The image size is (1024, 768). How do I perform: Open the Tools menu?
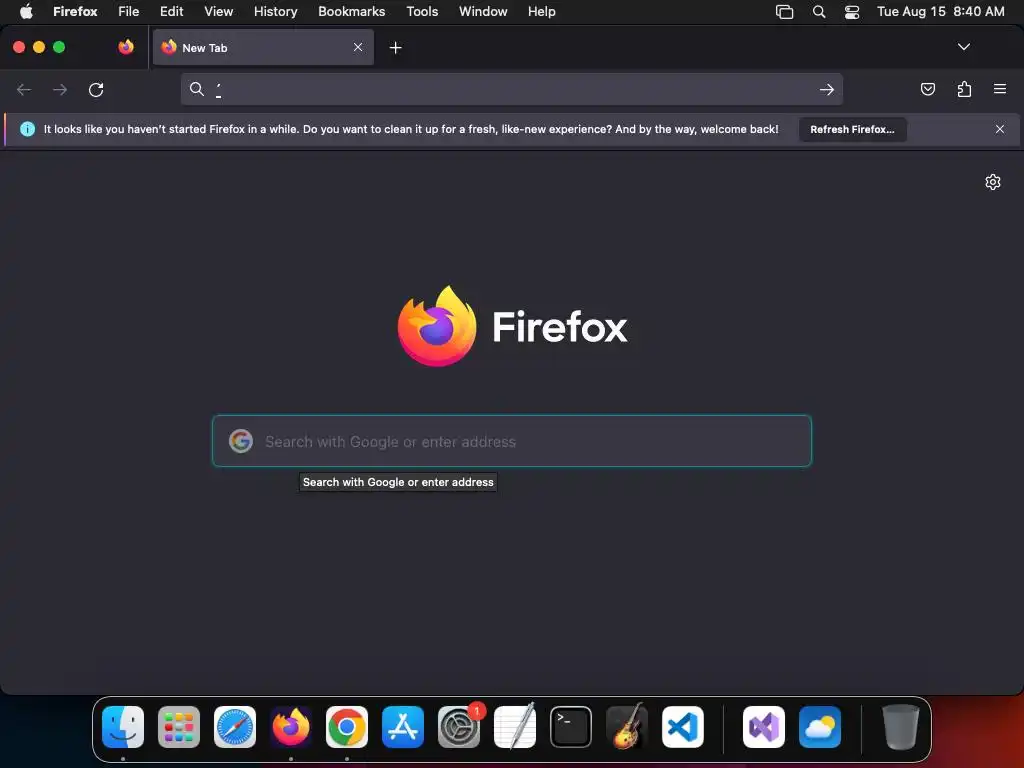(x=422, y=12)
